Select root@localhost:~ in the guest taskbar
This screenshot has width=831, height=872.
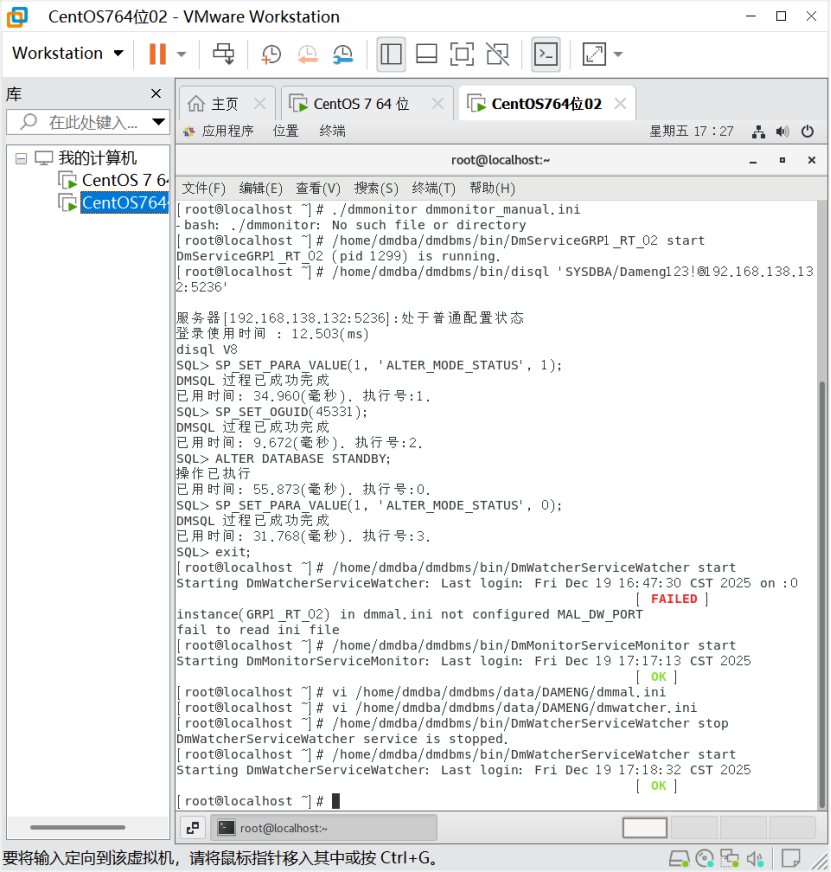pos(324,828)
